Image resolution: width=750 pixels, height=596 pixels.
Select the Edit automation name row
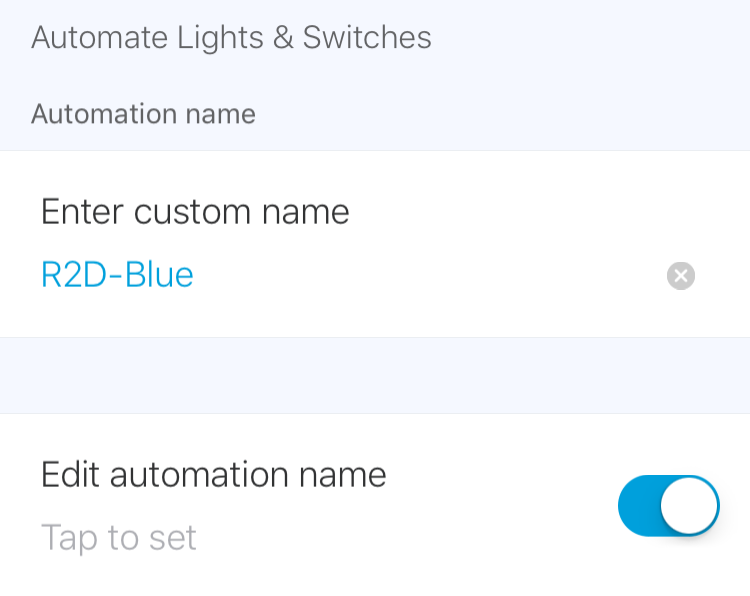pyautogui.click(x=375, y=505)
